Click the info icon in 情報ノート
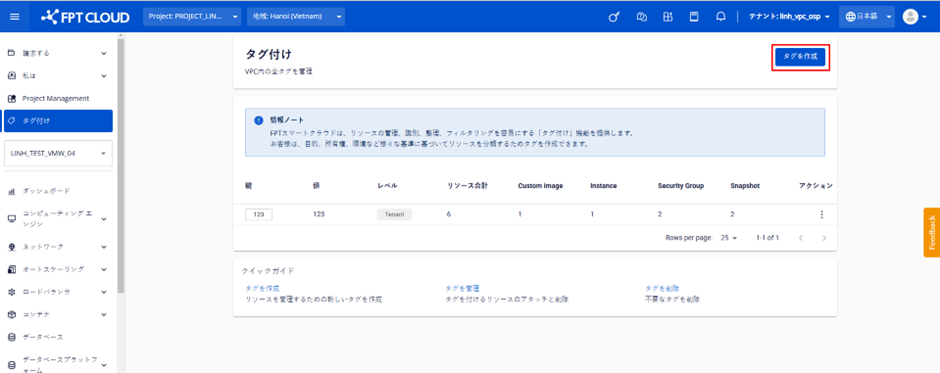The height and width of the screenshot is (373, 940). tap(258, 120)
